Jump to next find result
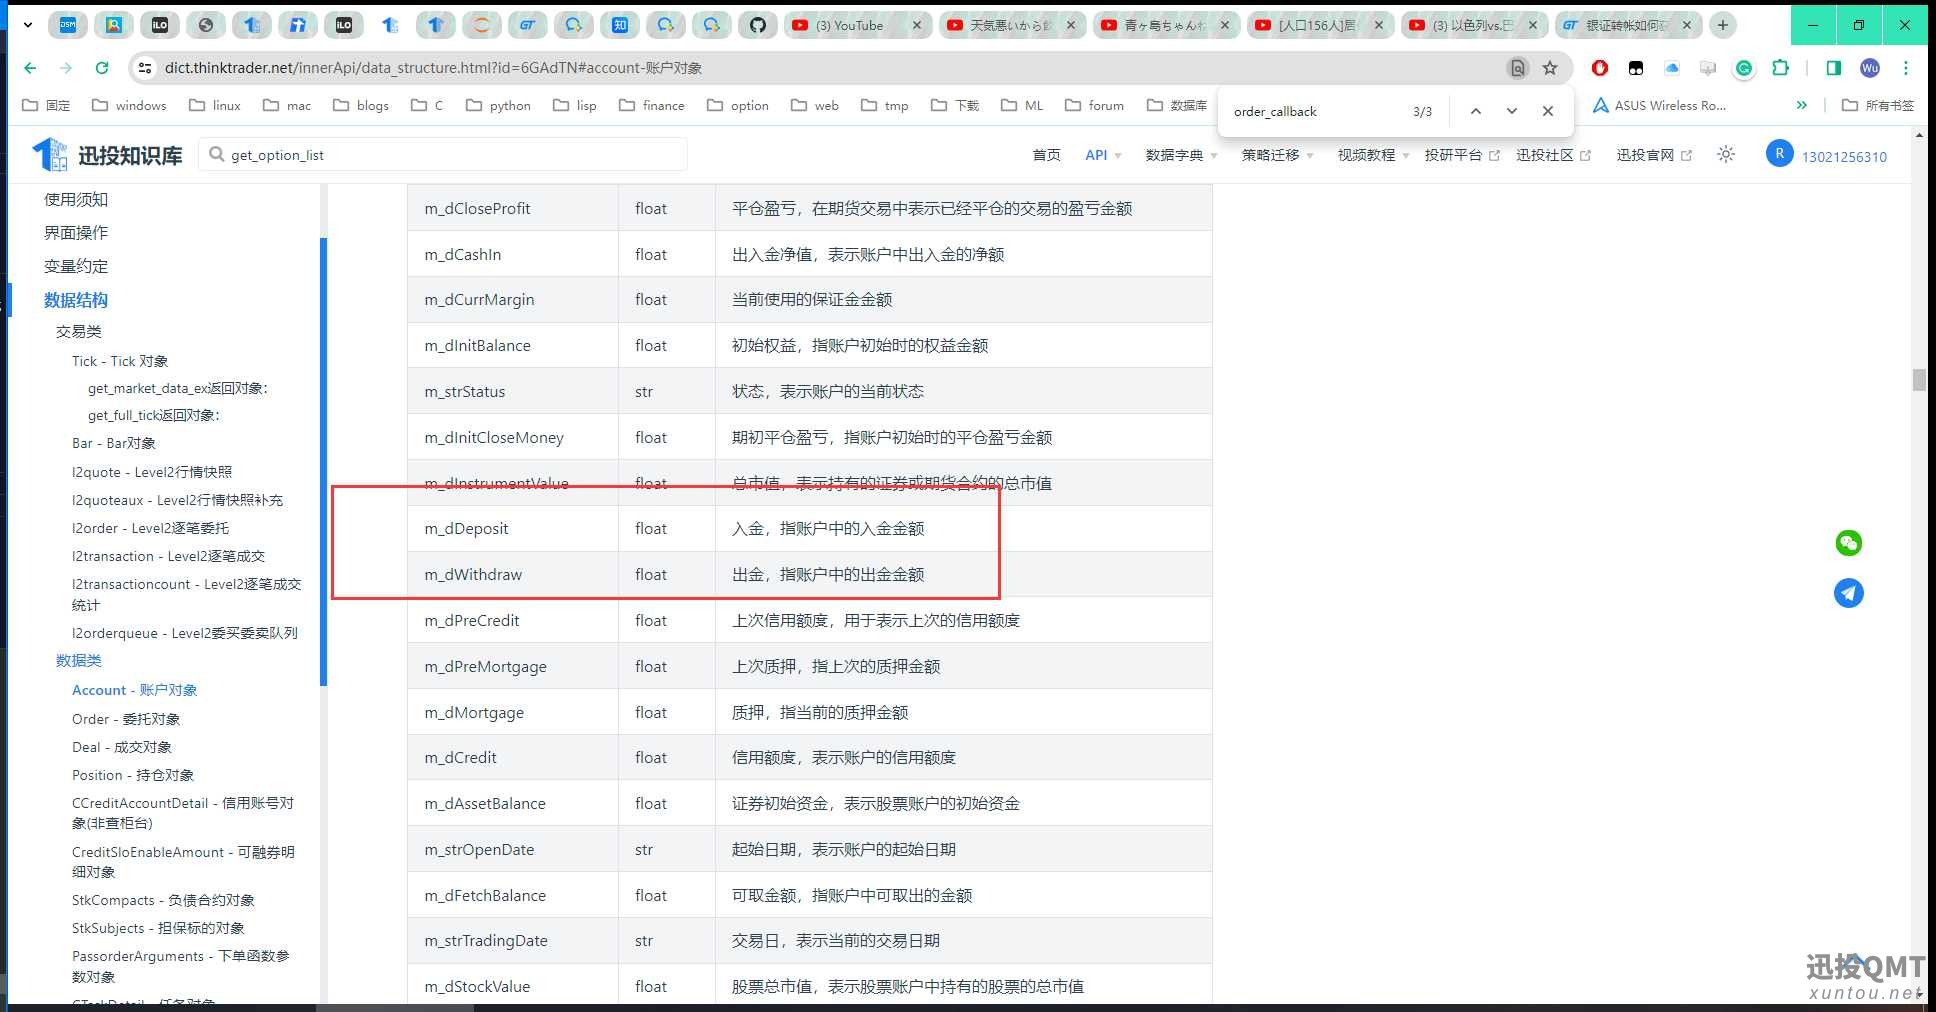1936x1012 pixels. point(1512,111)
